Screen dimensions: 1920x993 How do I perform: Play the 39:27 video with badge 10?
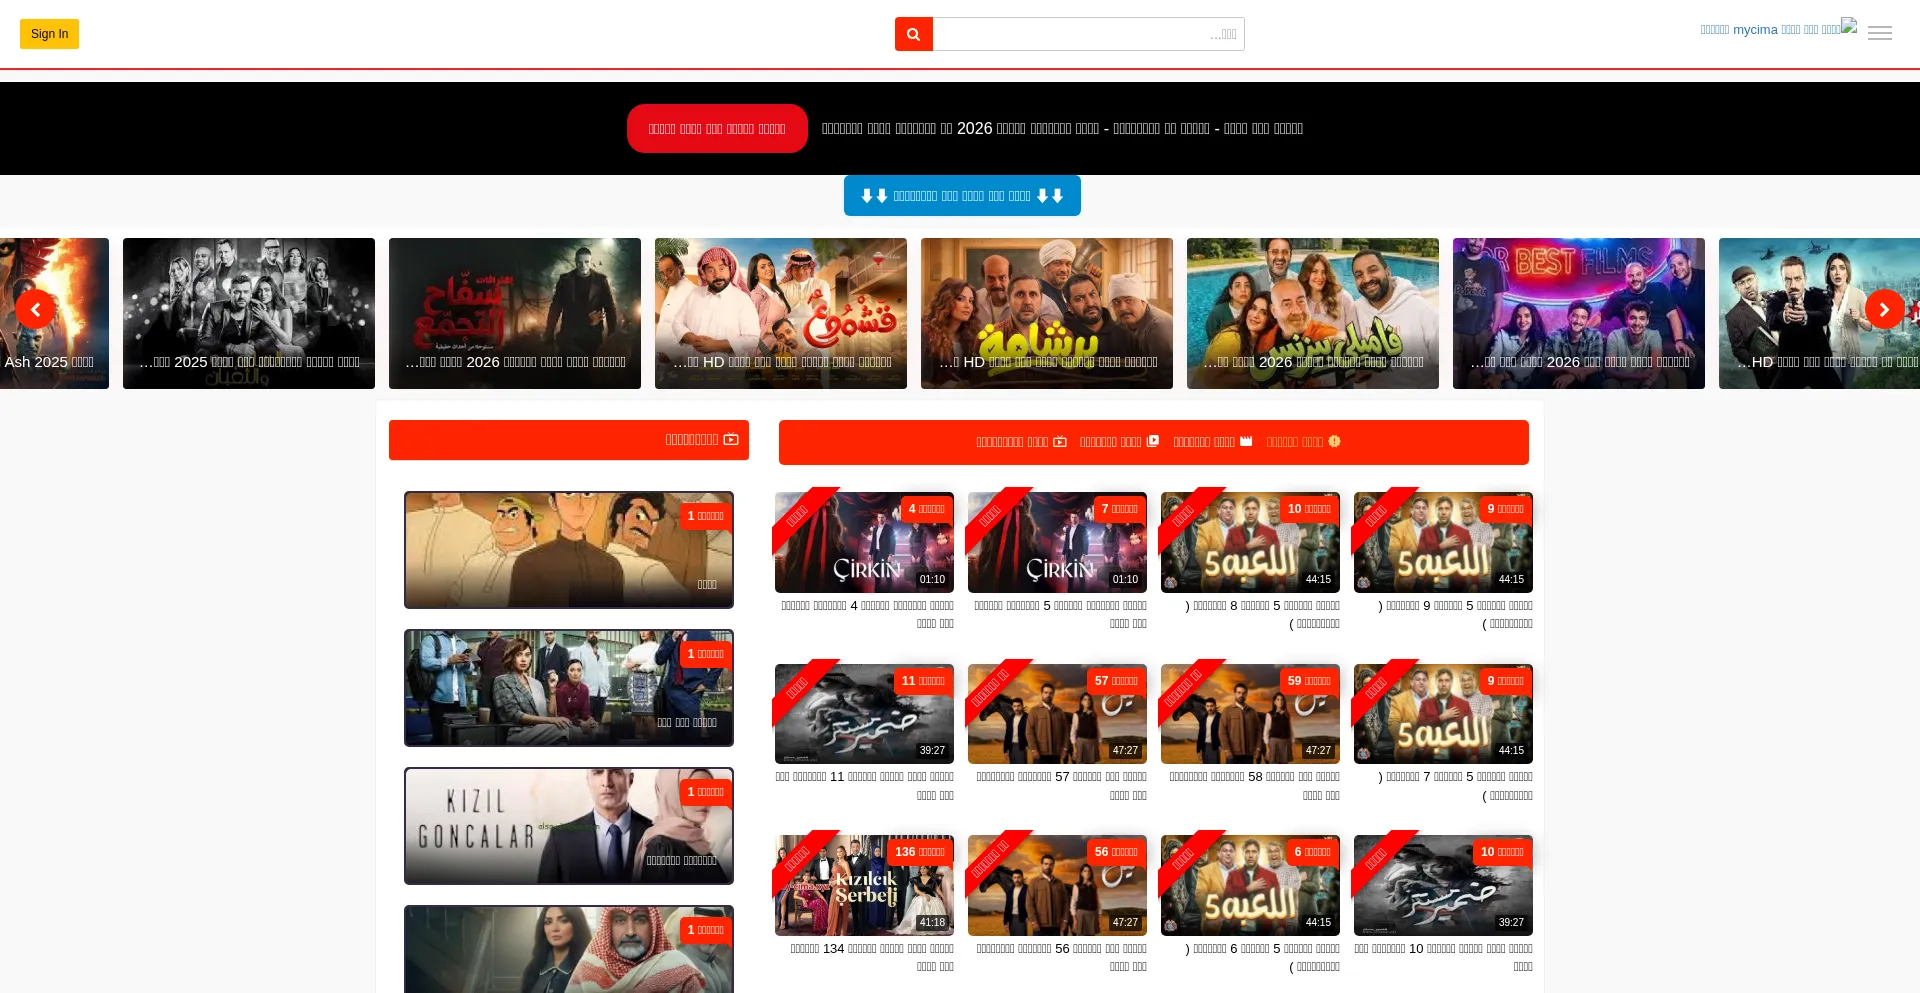click(1443, 885)
